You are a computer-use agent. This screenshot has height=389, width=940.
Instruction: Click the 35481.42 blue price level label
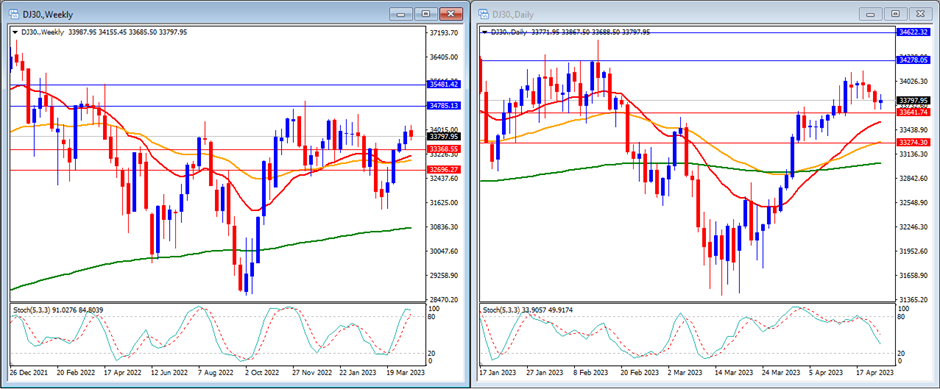tap(444, 85)
